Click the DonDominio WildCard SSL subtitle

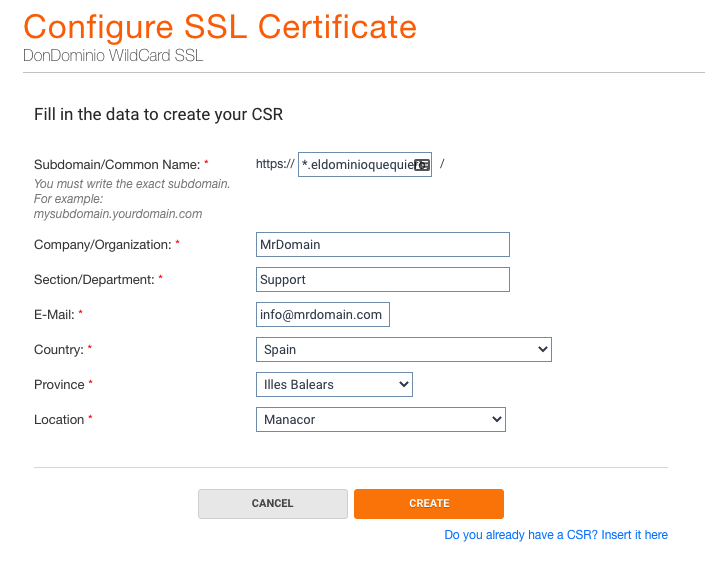(x=113, y=55)
